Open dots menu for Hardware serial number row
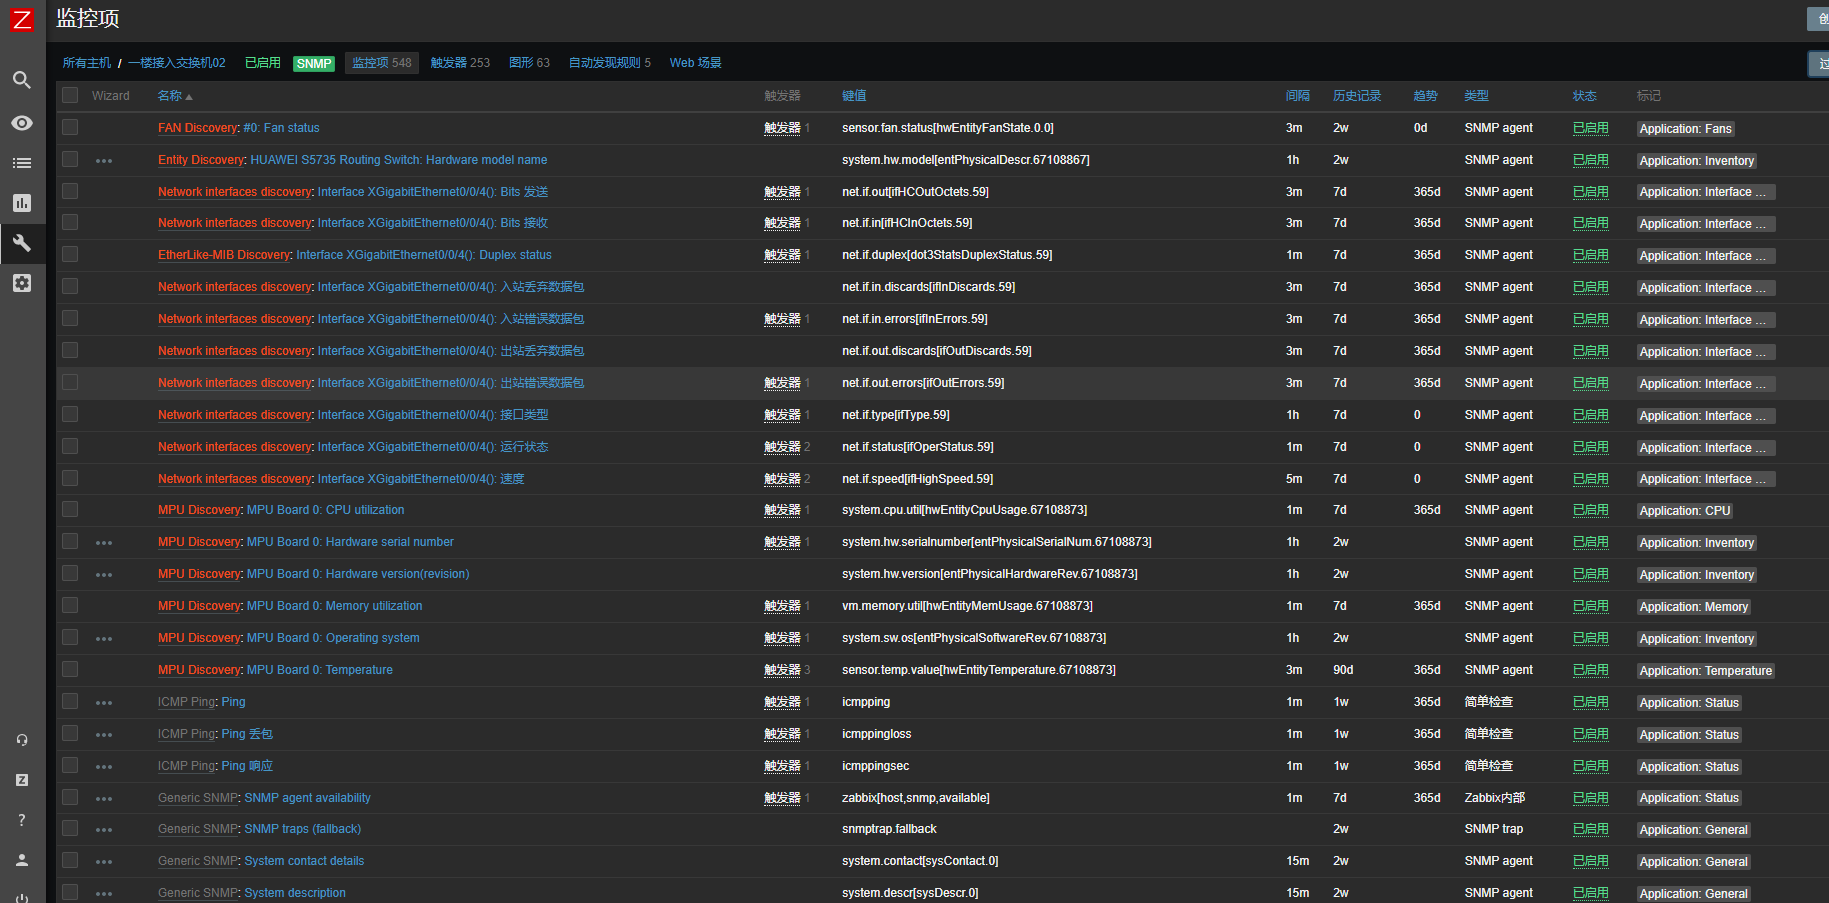 coord(104,543)
